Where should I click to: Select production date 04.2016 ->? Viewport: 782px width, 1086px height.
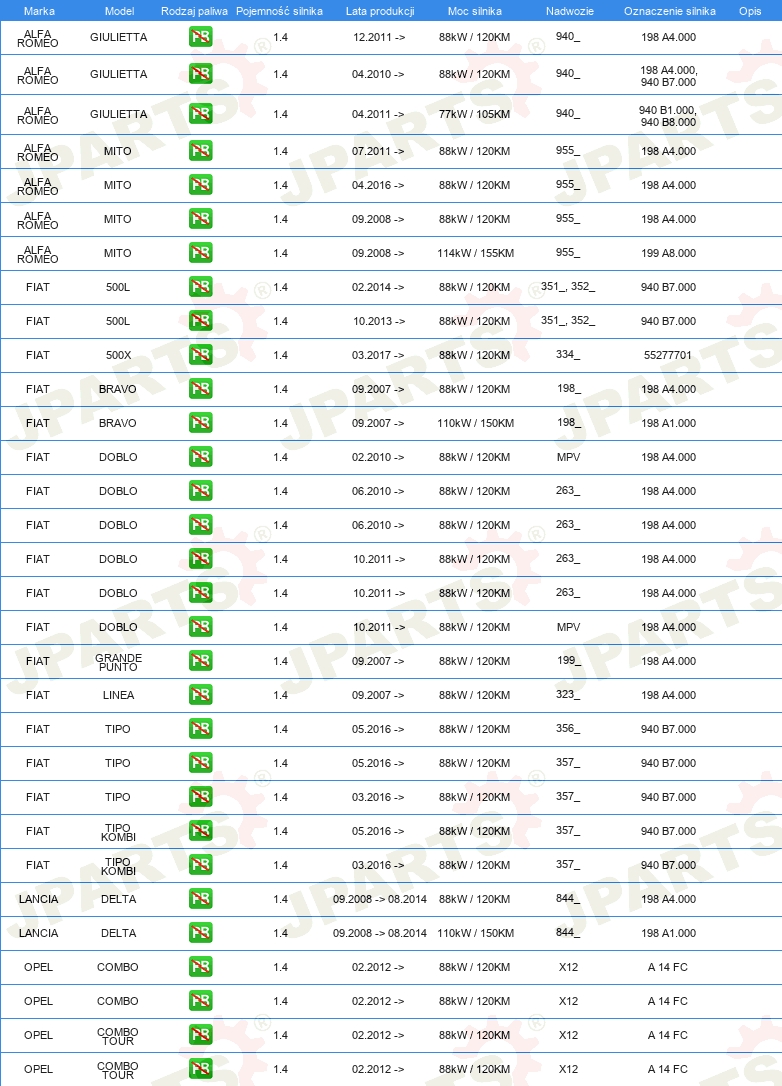378,186
